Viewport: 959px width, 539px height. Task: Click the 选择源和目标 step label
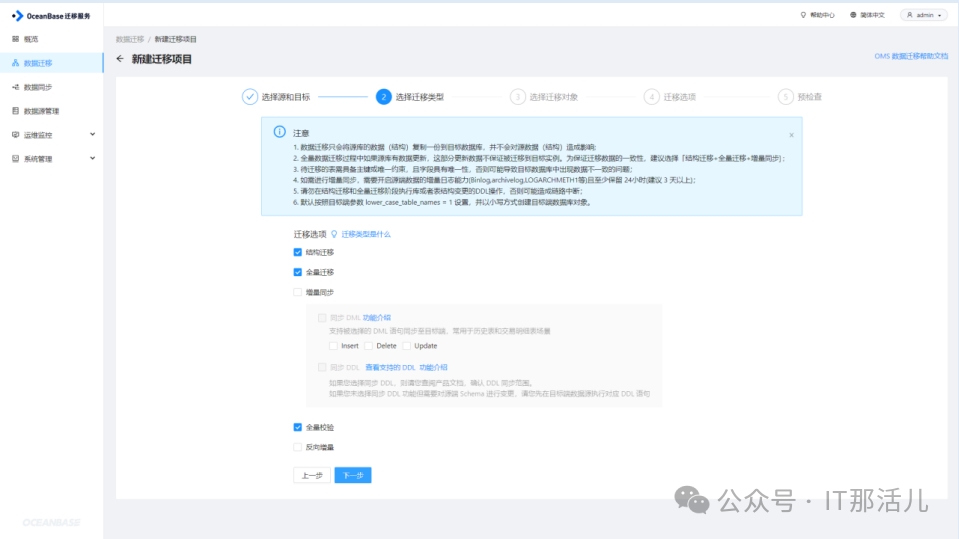coord(286,97)
